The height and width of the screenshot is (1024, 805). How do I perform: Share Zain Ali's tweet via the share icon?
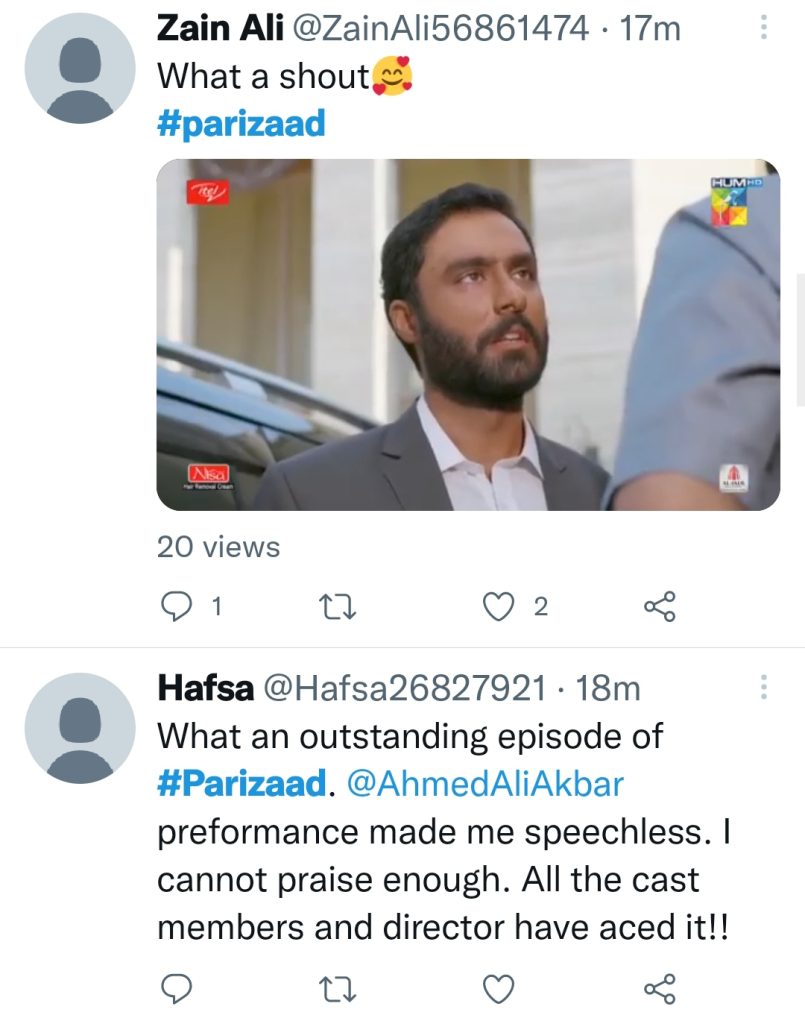660,605
